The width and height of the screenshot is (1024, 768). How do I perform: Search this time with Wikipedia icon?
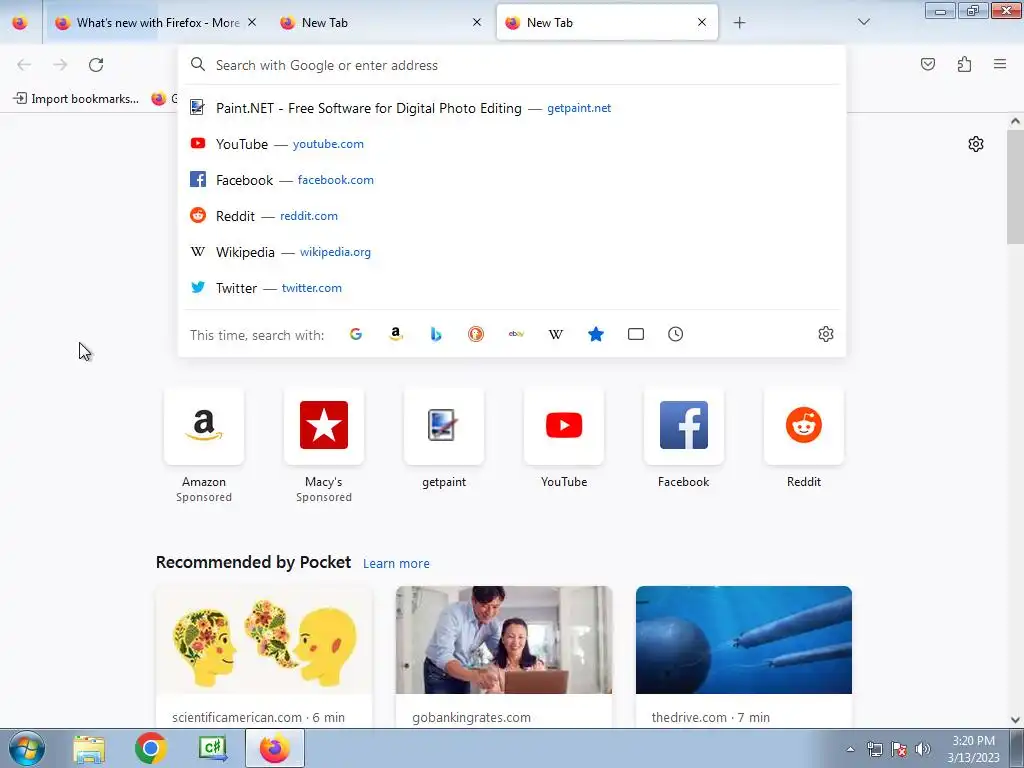click(556, 334)
